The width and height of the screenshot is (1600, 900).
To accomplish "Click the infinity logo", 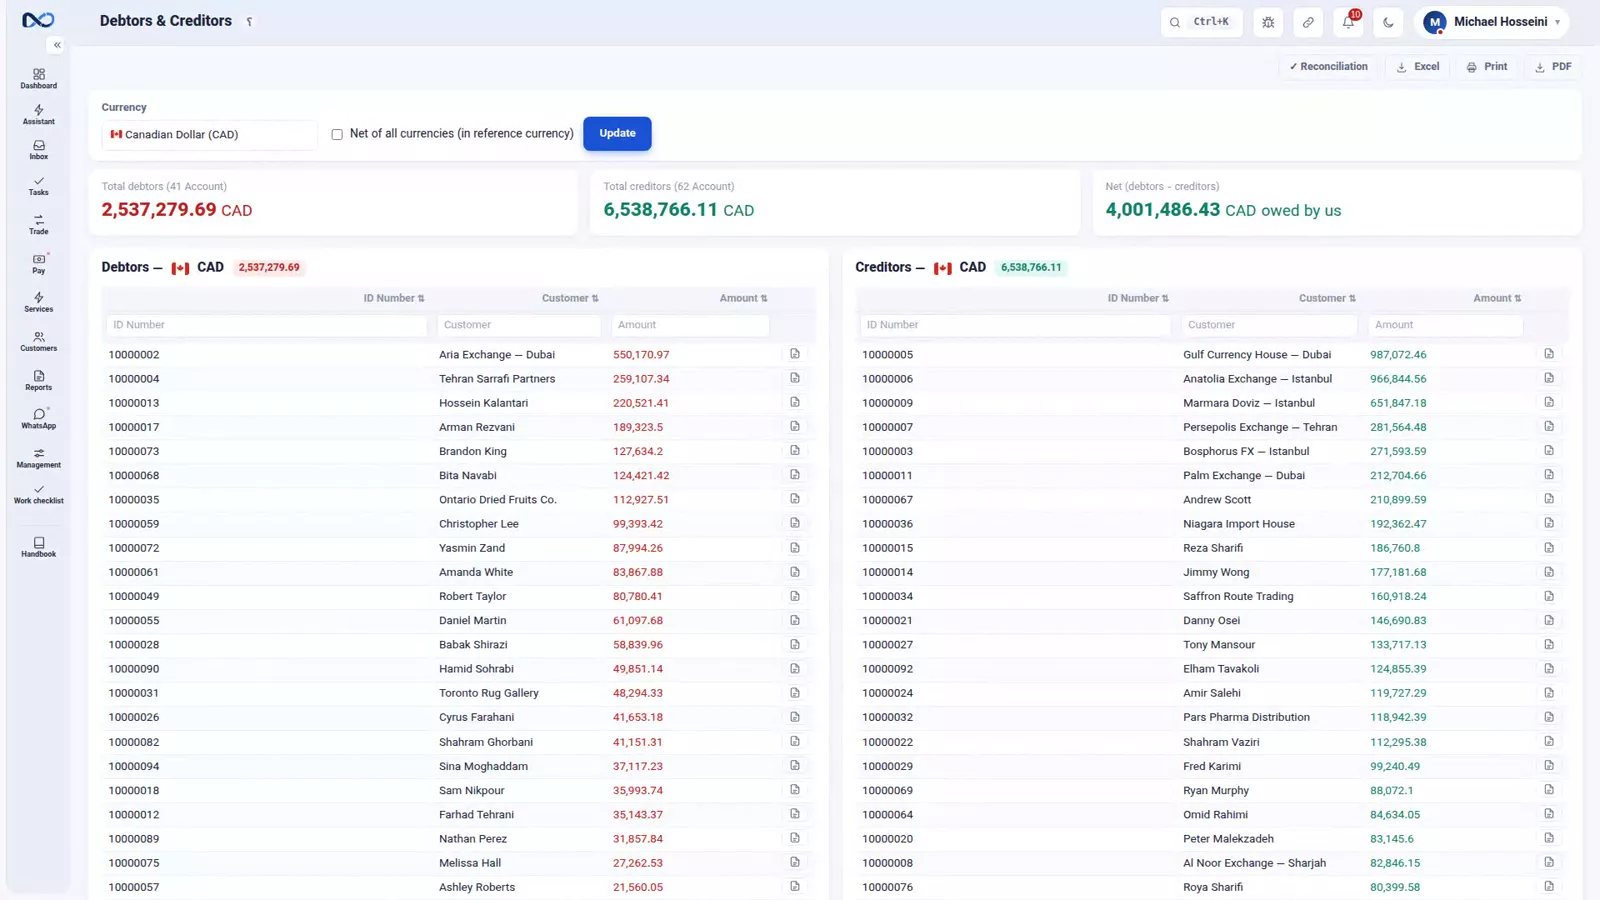I will (39, 20).
